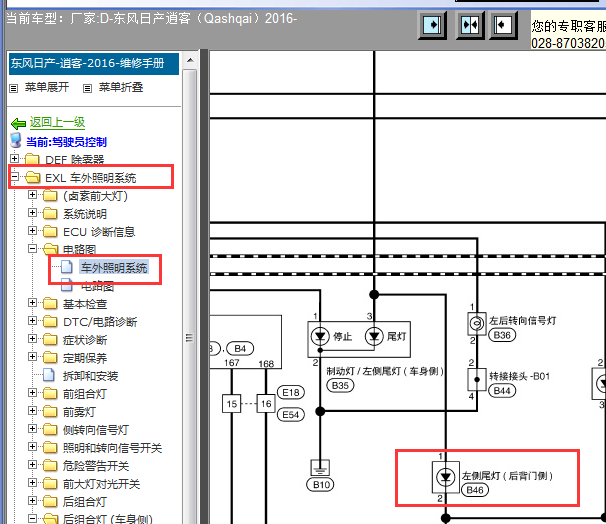Expand the 后组合灯 node

click(x=32, y=501)
